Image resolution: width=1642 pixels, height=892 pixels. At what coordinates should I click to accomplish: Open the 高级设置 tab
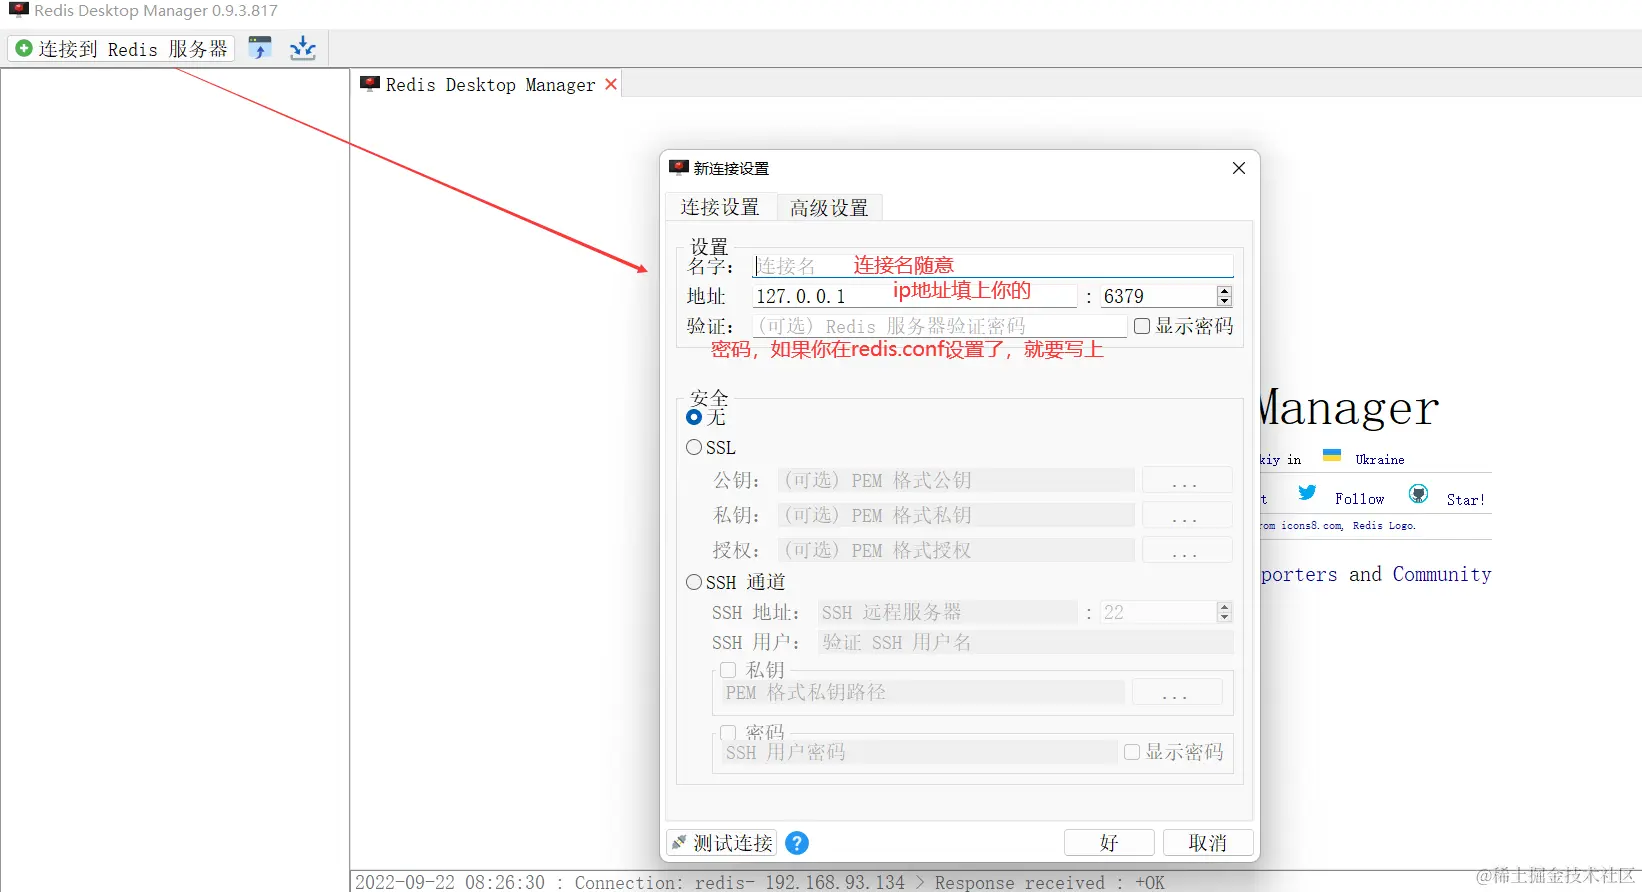pyautogui.click(x=829, y=208)
